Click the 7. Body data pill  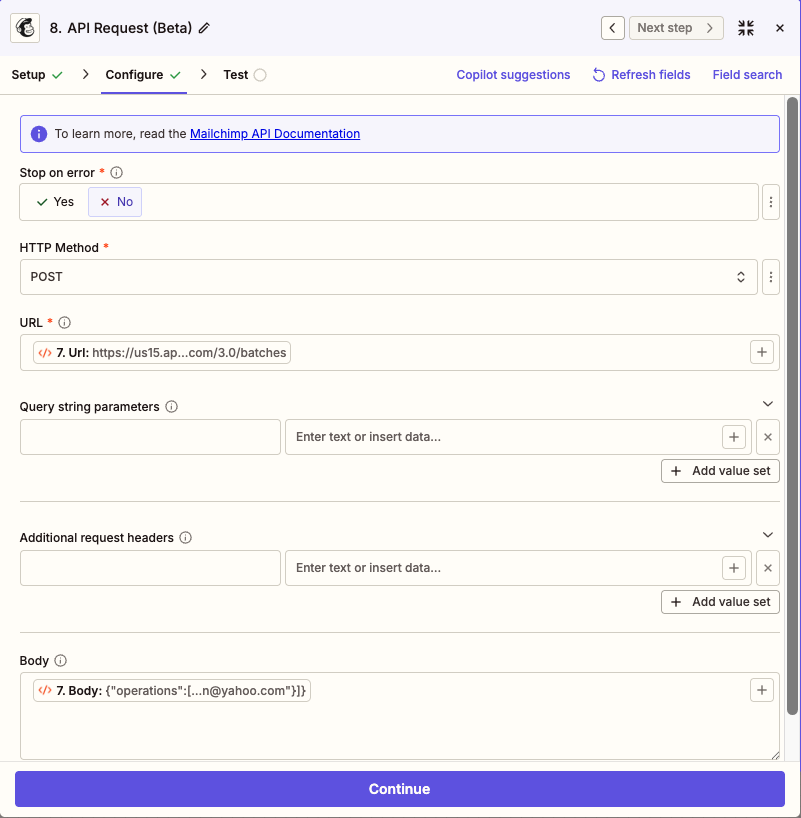click(x=172, y=691)
